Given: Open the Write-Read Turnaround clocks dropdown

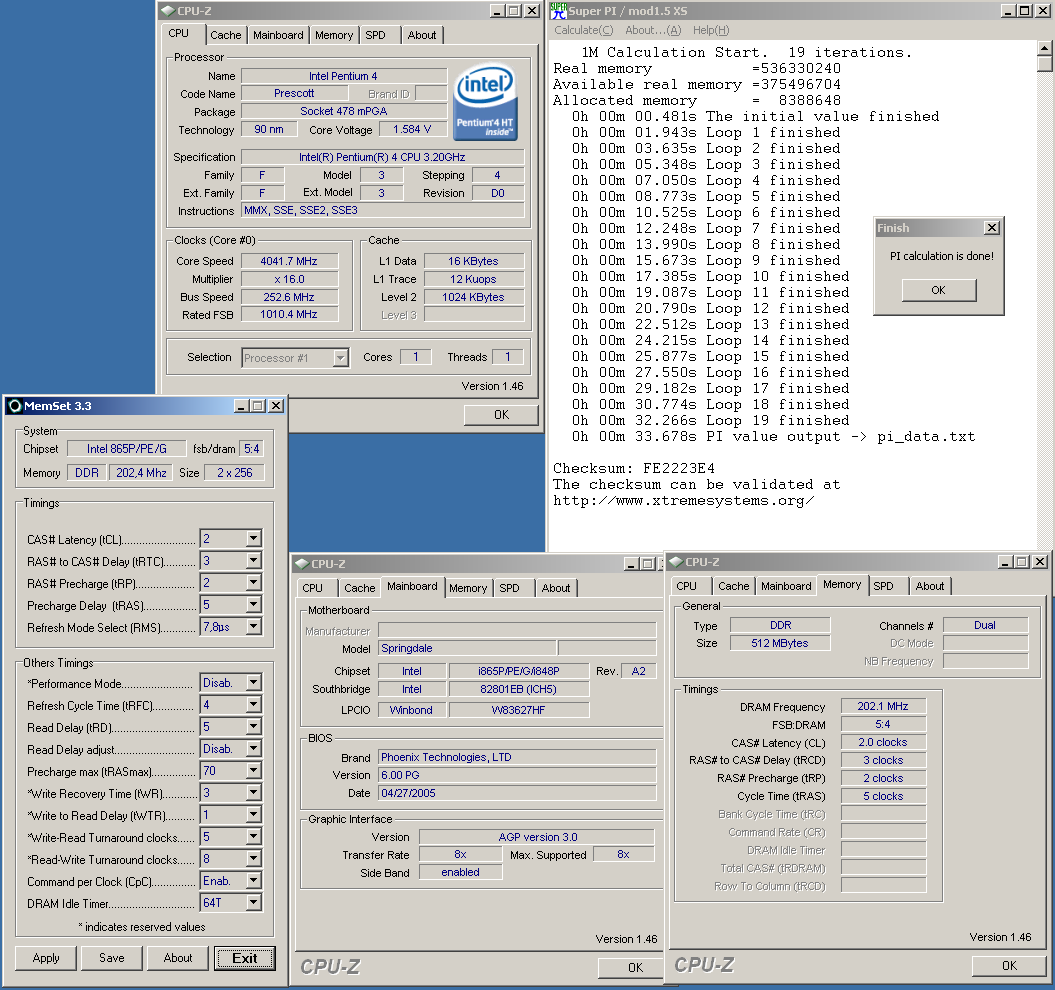Looking at the screenshot, I should (253, 837).
